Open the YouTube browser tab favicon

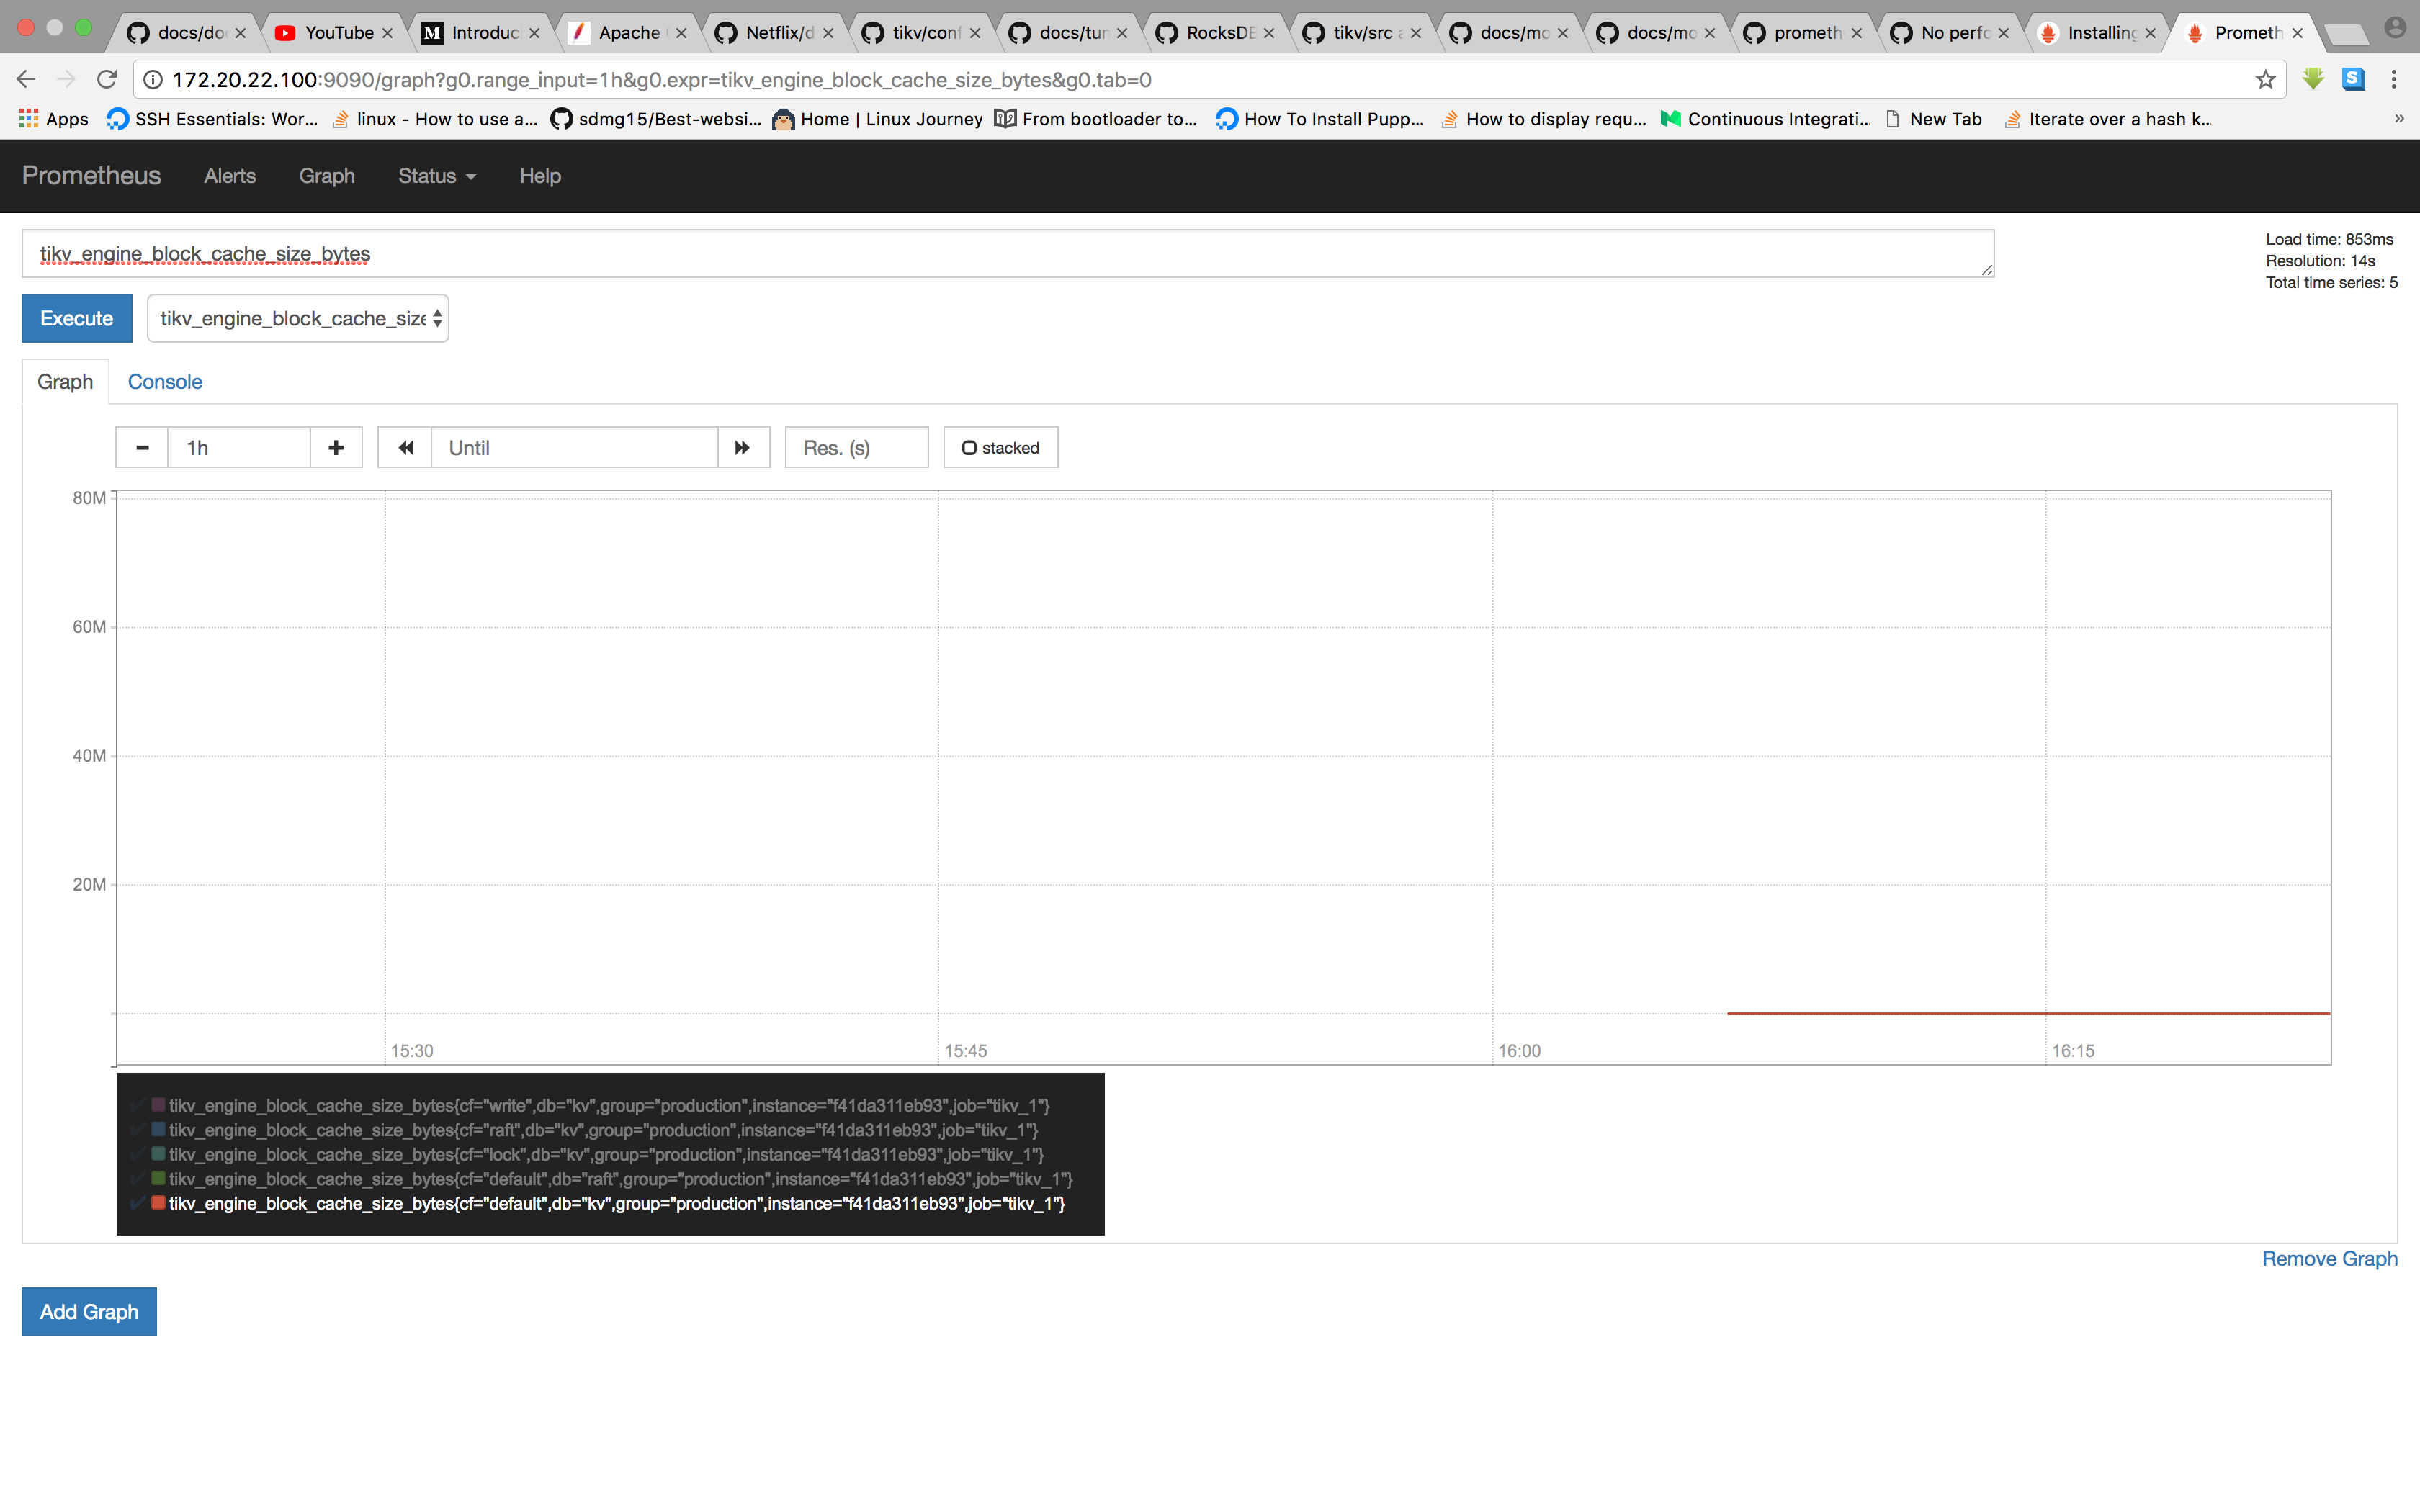287,32
